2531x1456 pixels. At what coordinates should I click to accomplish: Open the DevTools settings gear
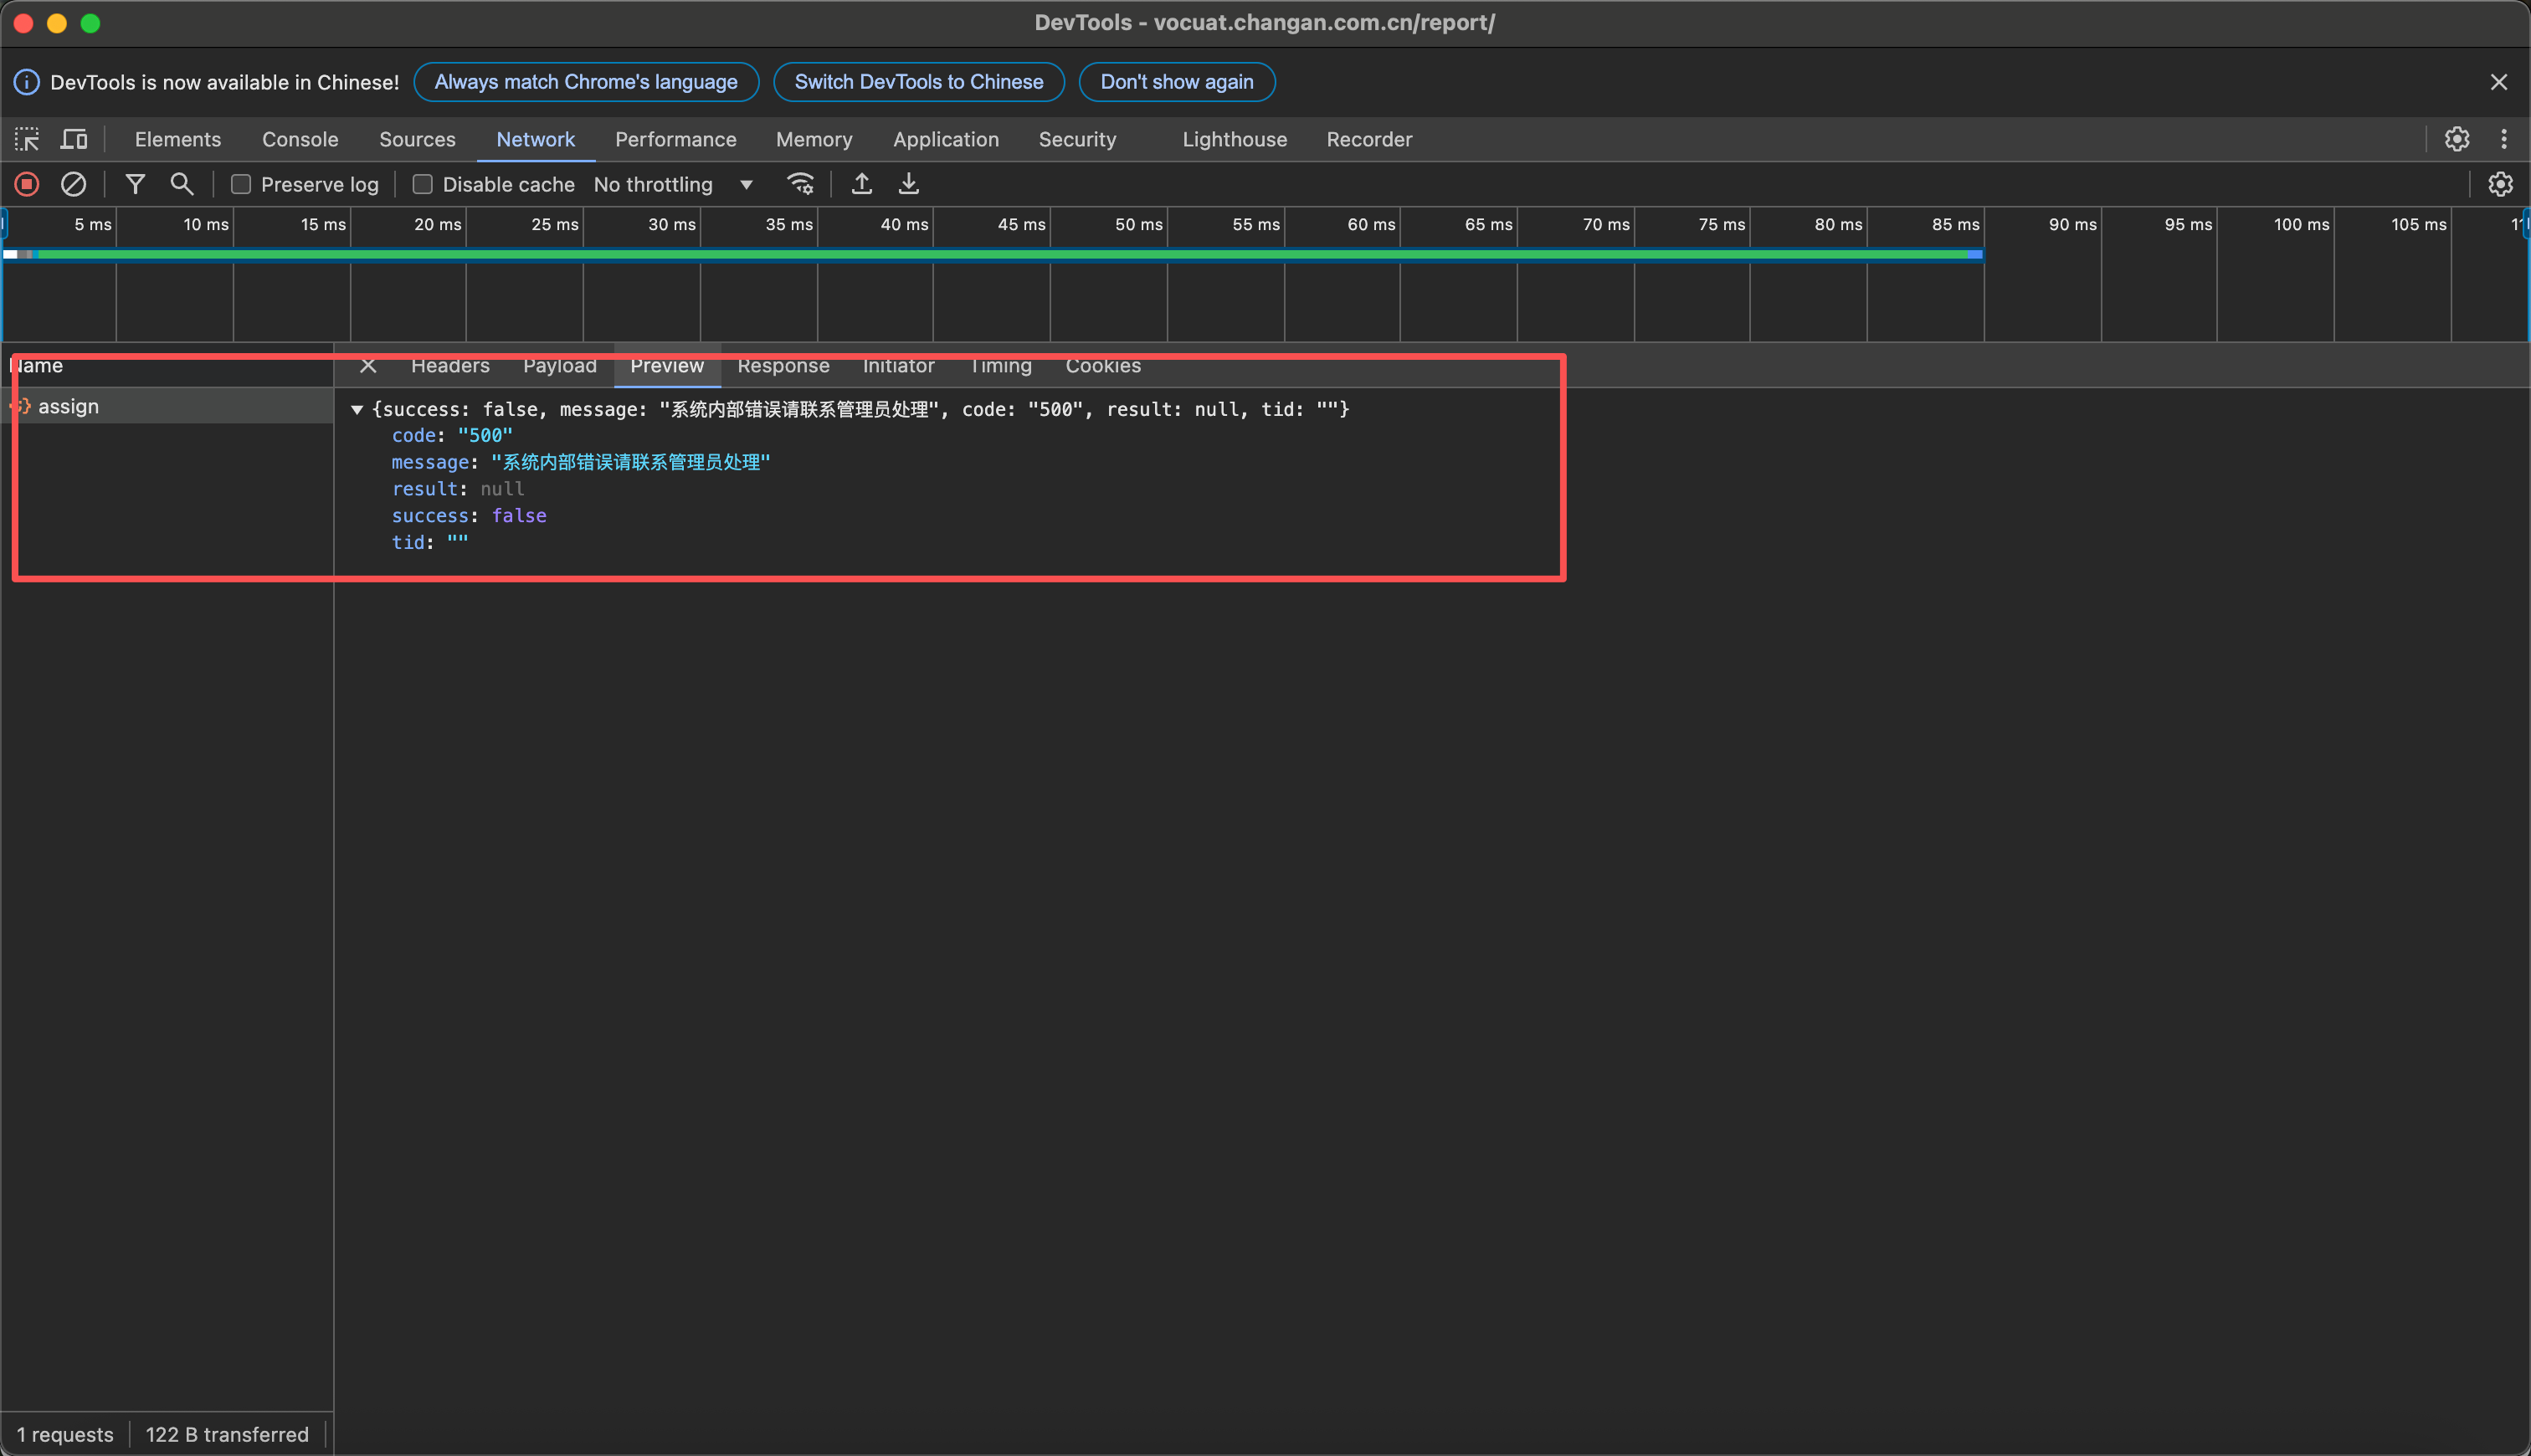point(2457,139)
